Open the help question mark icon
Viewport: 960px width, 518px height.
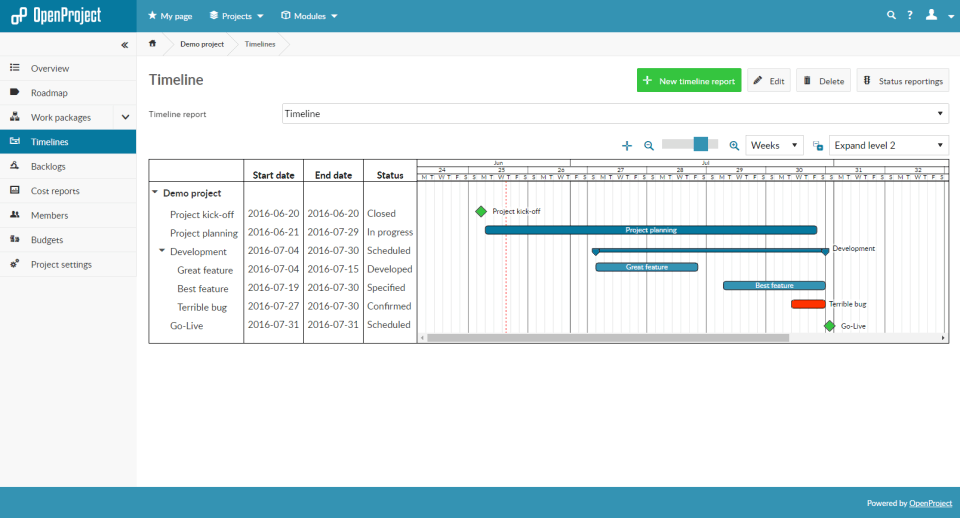click(910, 15)
